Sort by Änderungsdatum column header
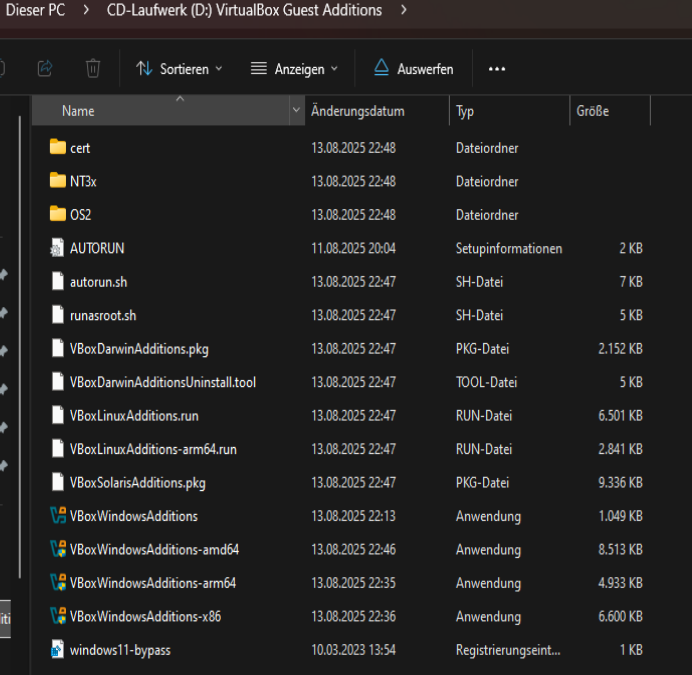Screen dimensions: 692x675 coord(358,111)
